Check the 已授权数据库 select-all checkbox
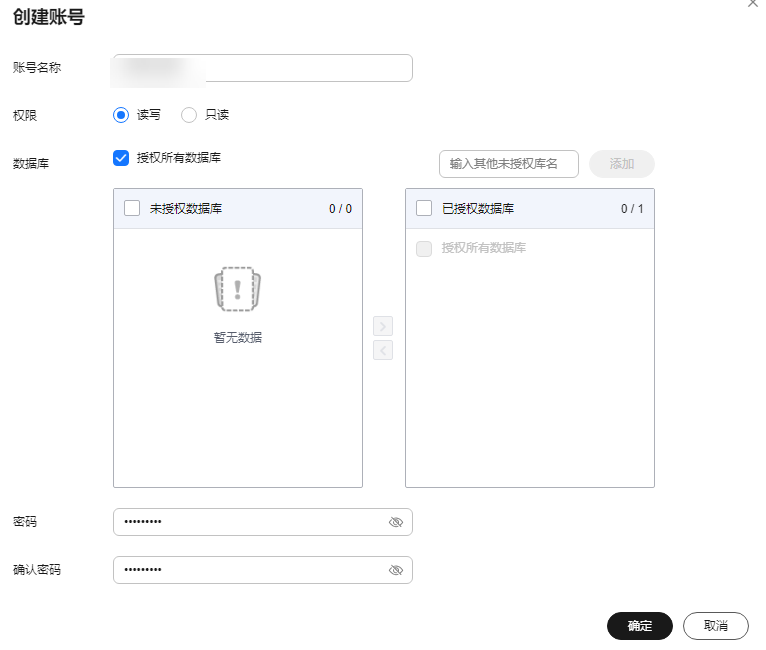This screenshot has width=766, height=650. click(x=424, y=209)
